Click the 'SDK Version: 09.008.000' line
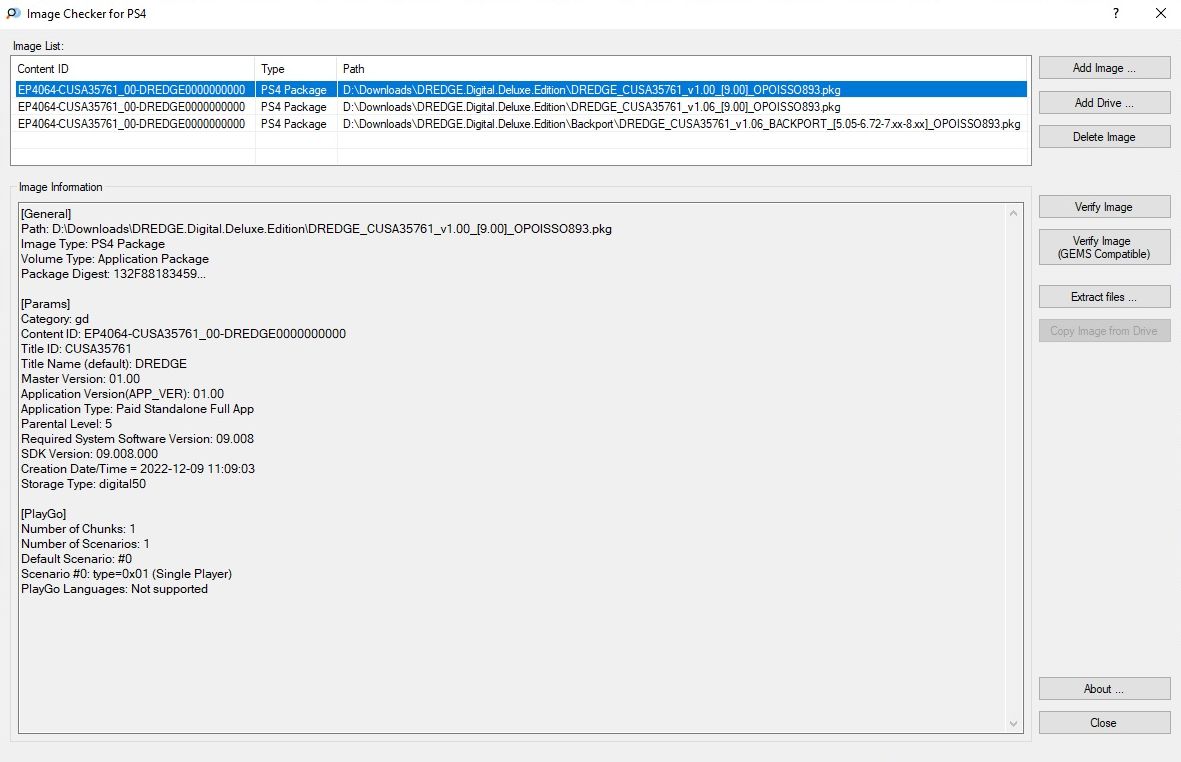The width and height of the screenshot is (1181, 762). [90, 454]
